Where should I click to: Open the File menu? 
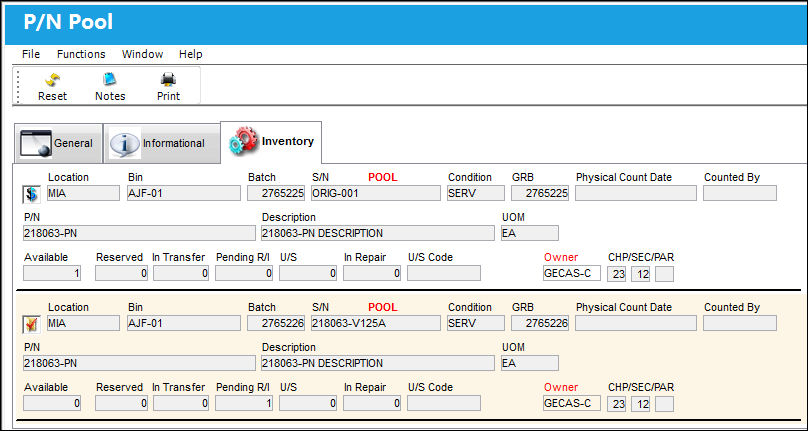[x=31, y=54]
